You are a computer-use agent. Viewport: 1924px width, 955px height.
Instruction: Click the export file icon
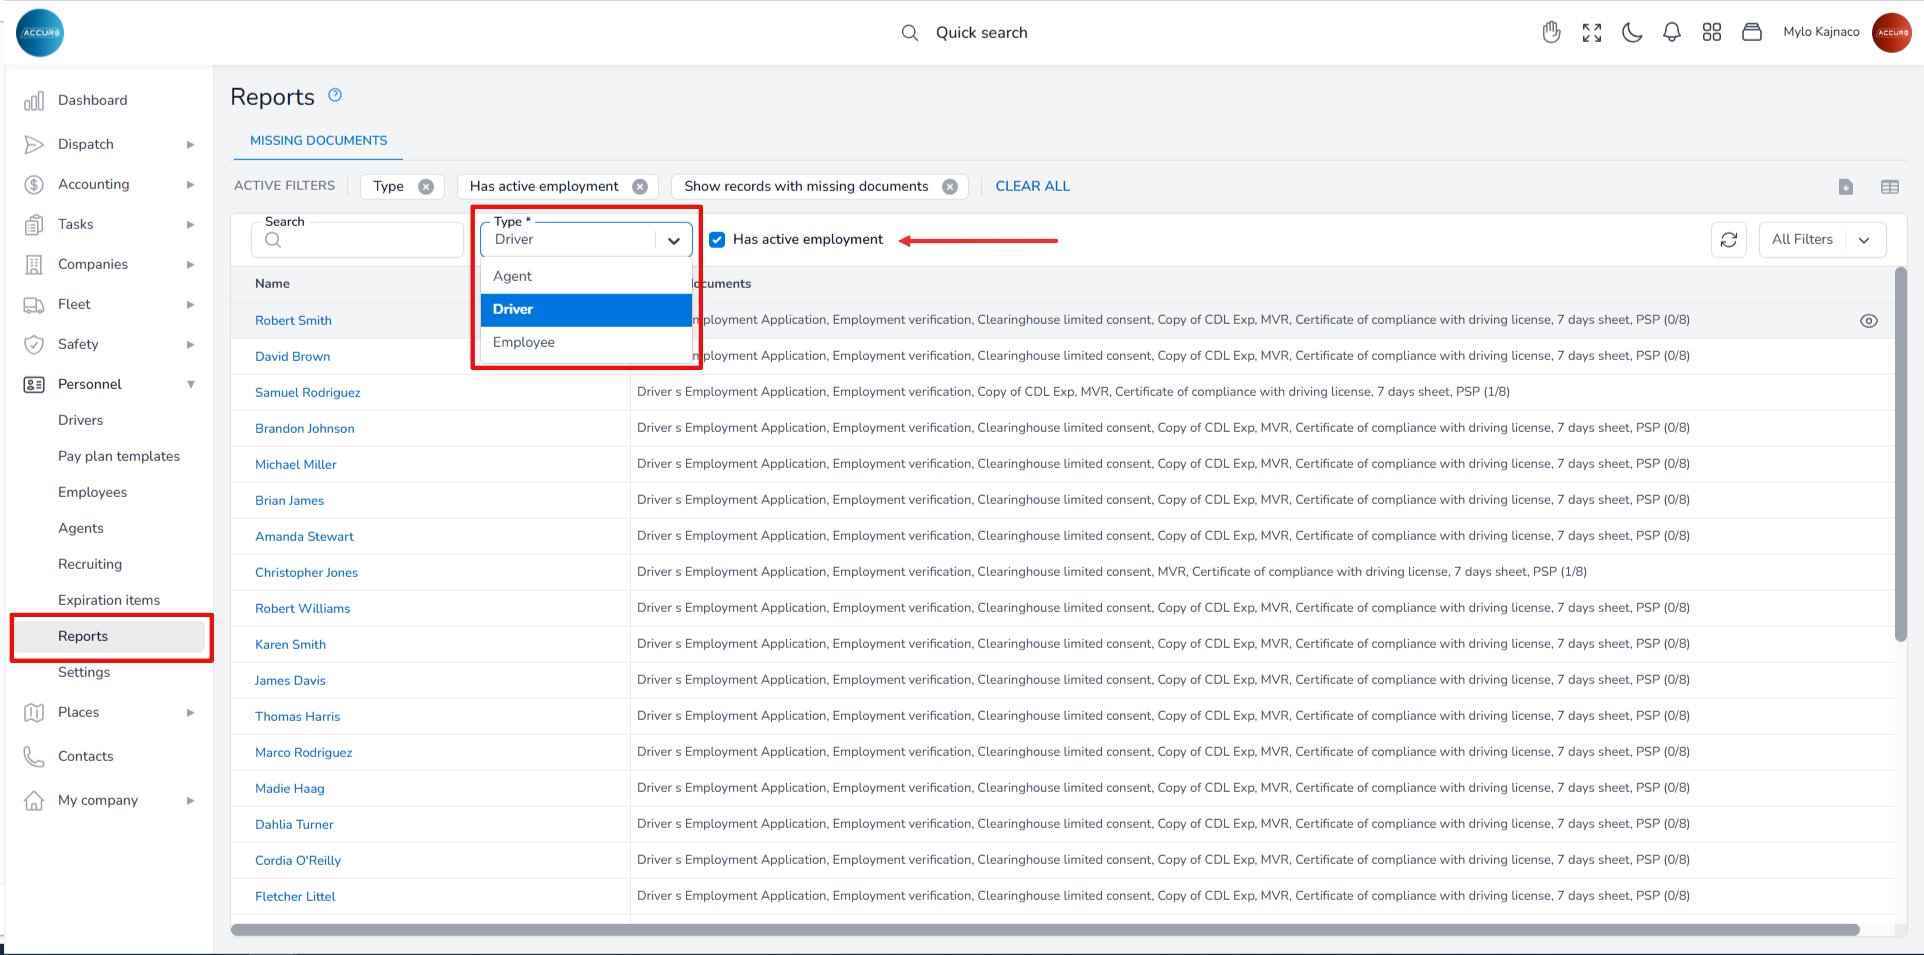[x=1845, y=187]
